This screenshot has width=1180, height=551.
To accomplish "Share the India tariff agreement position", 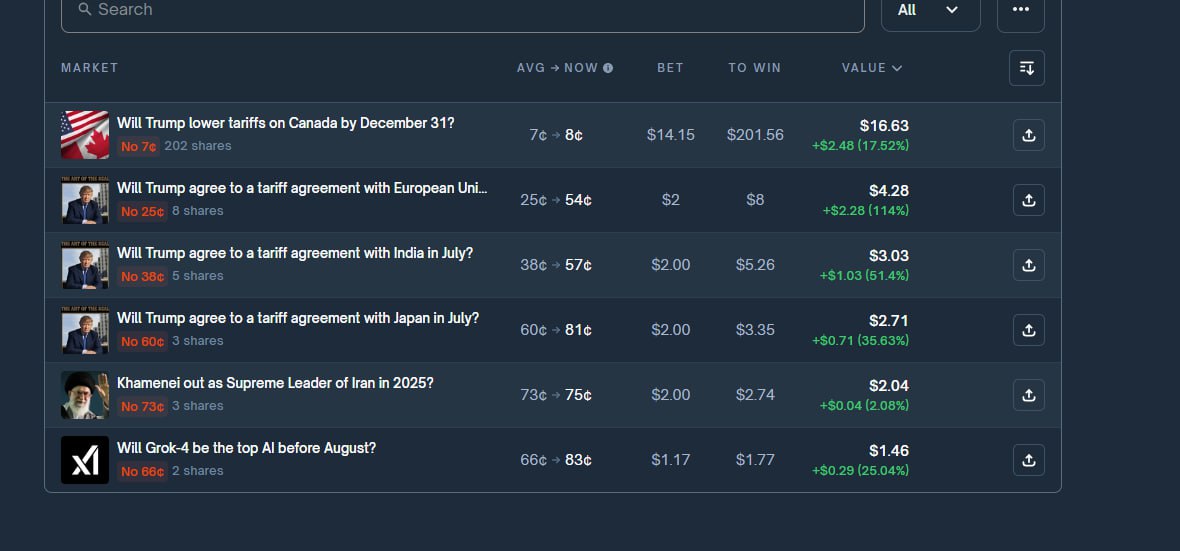I will click(x=1028, y=265).
